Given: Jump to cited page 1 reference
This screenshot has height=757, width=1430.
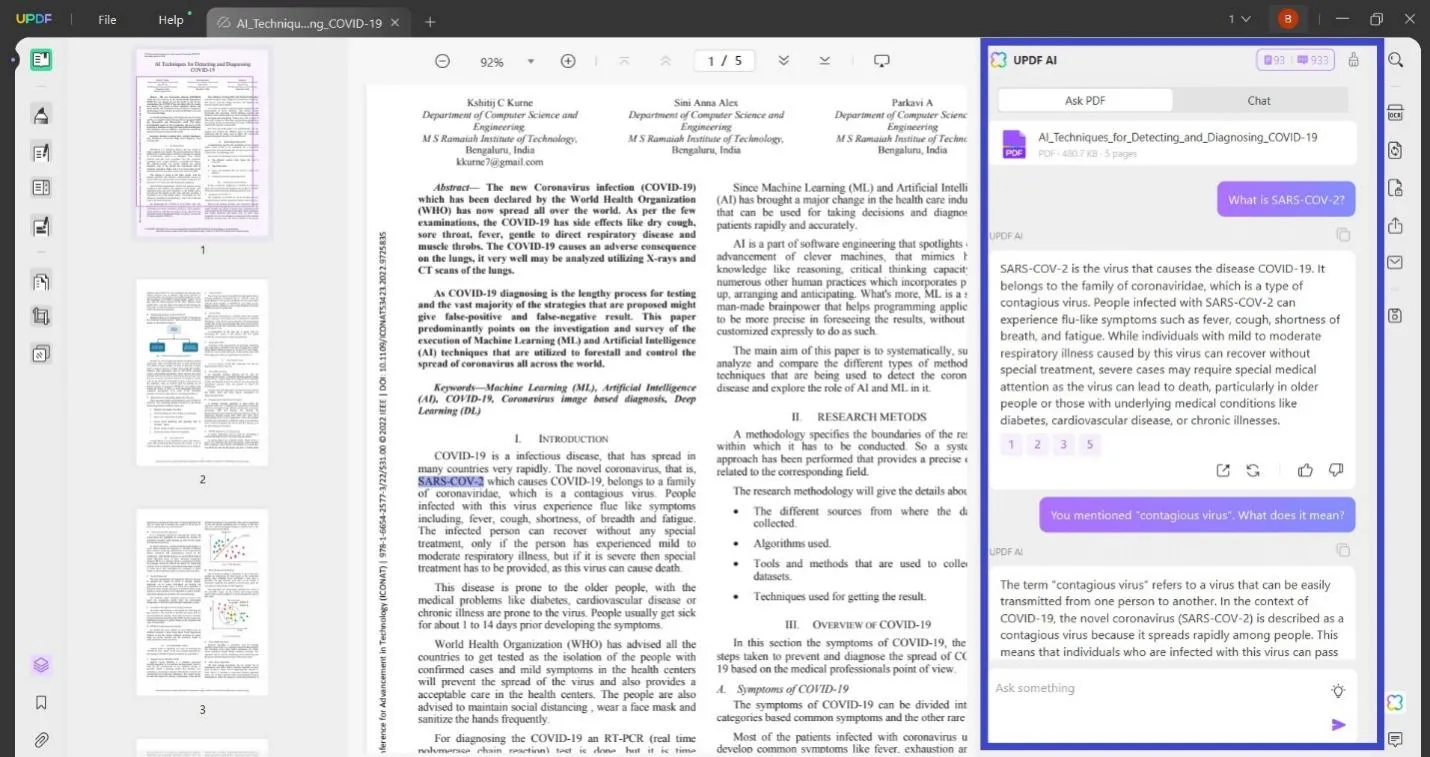Looking at the screenshot, I should pos(1011,445).
